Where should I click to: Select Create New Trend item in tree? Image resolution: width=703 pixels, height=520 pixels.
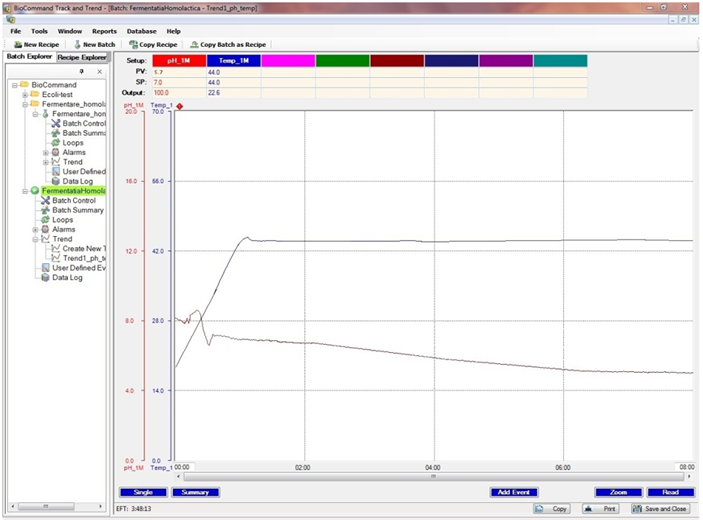click(x=57, y=248)
